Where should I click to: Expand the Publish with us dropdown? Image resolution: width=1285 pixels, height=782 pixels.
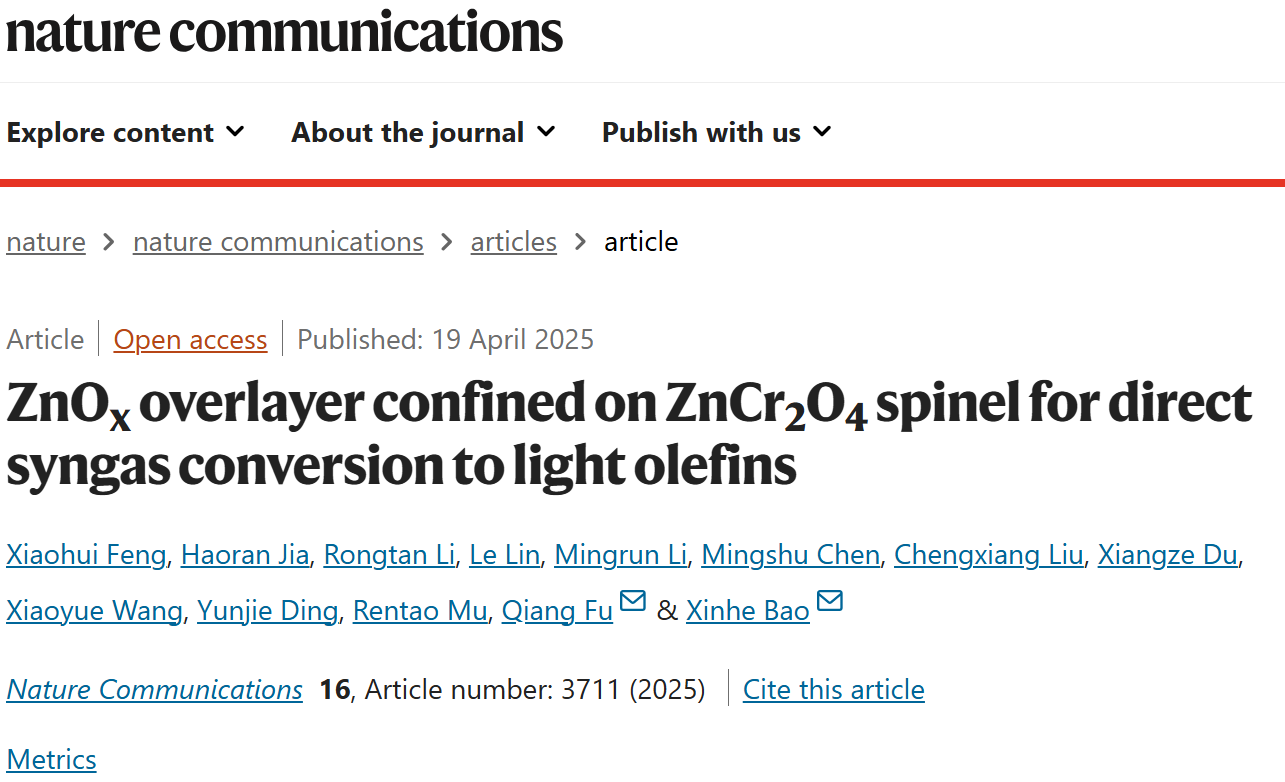tap(717, 132)
